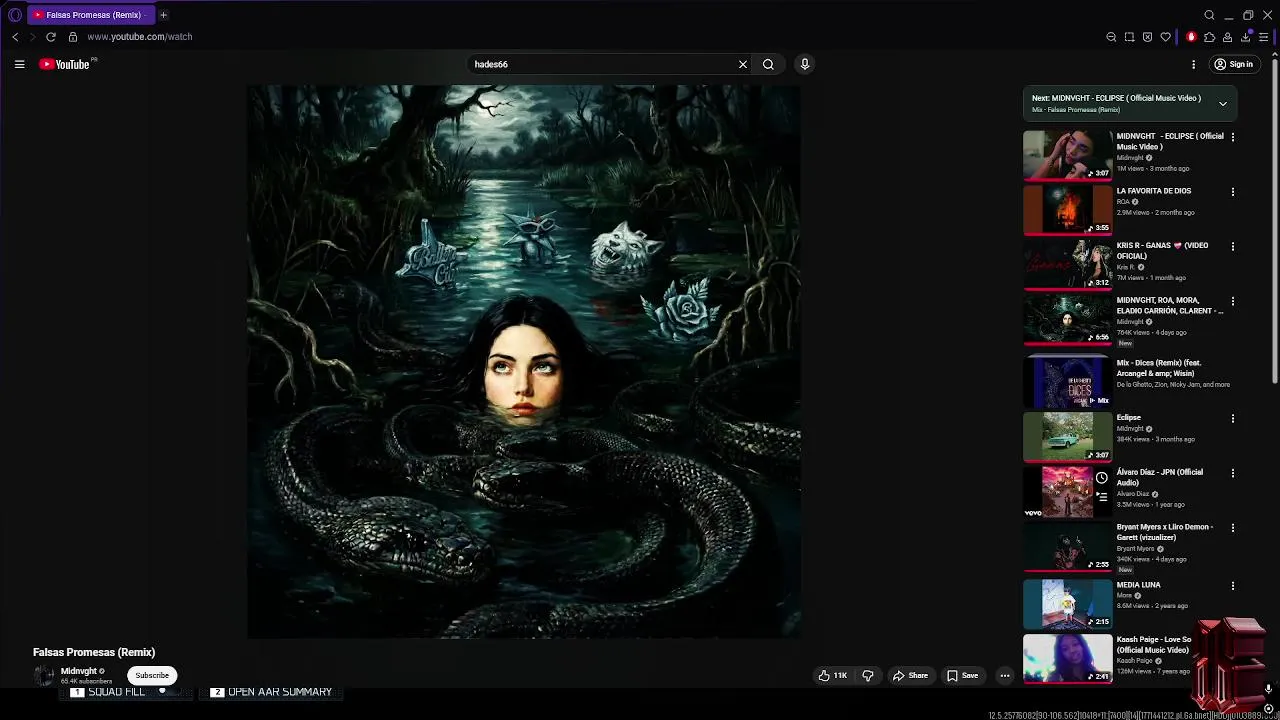The image size is (1280, 720).
Task: Add Álvaro Díaz - JPN to Watch later
Action: pyautogui.click(x=1102, y=478)
